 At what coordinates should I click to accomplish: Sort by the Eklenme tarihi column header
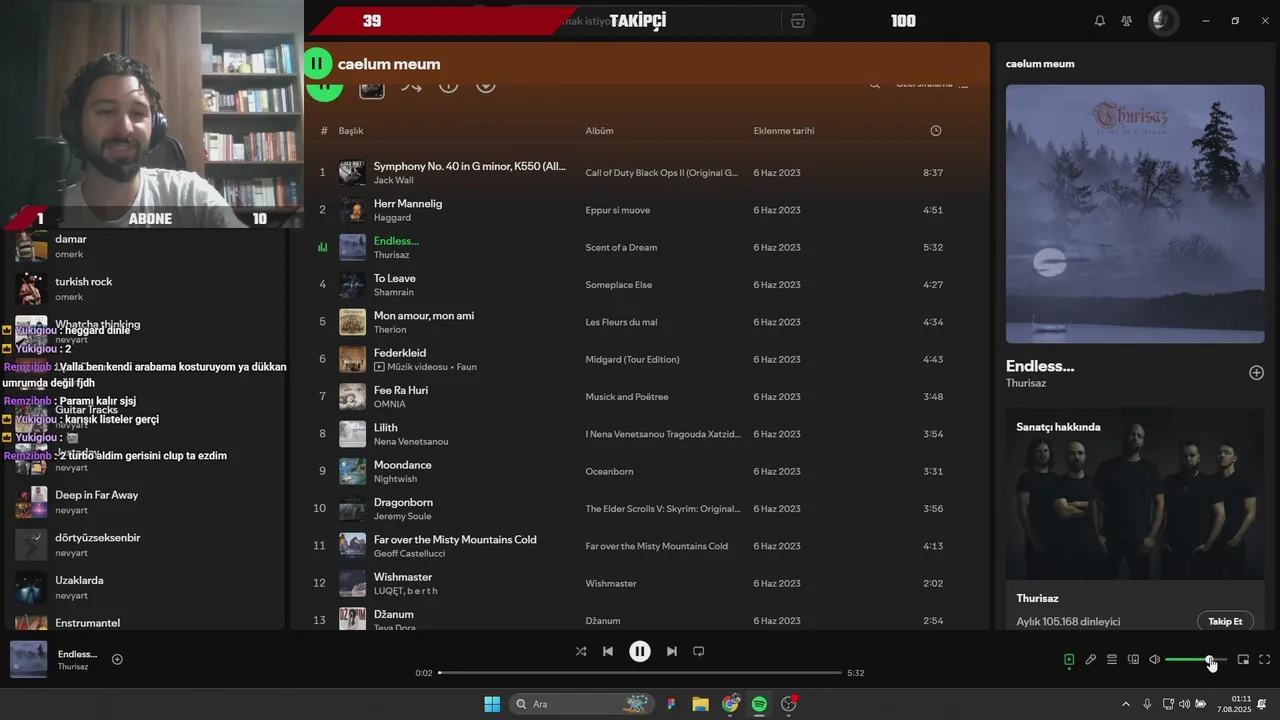pyautogui.click(x=784, y=131)
